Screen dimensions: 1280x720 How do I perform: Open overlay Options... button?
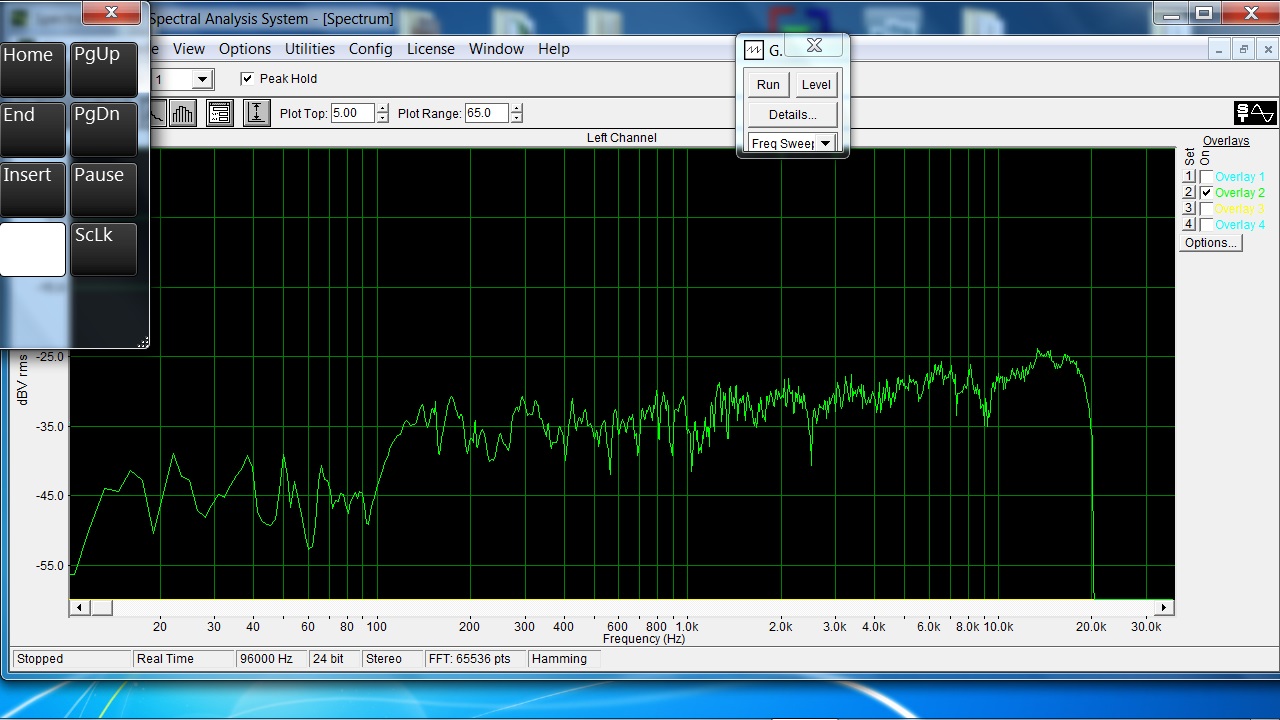point(1210,243)
